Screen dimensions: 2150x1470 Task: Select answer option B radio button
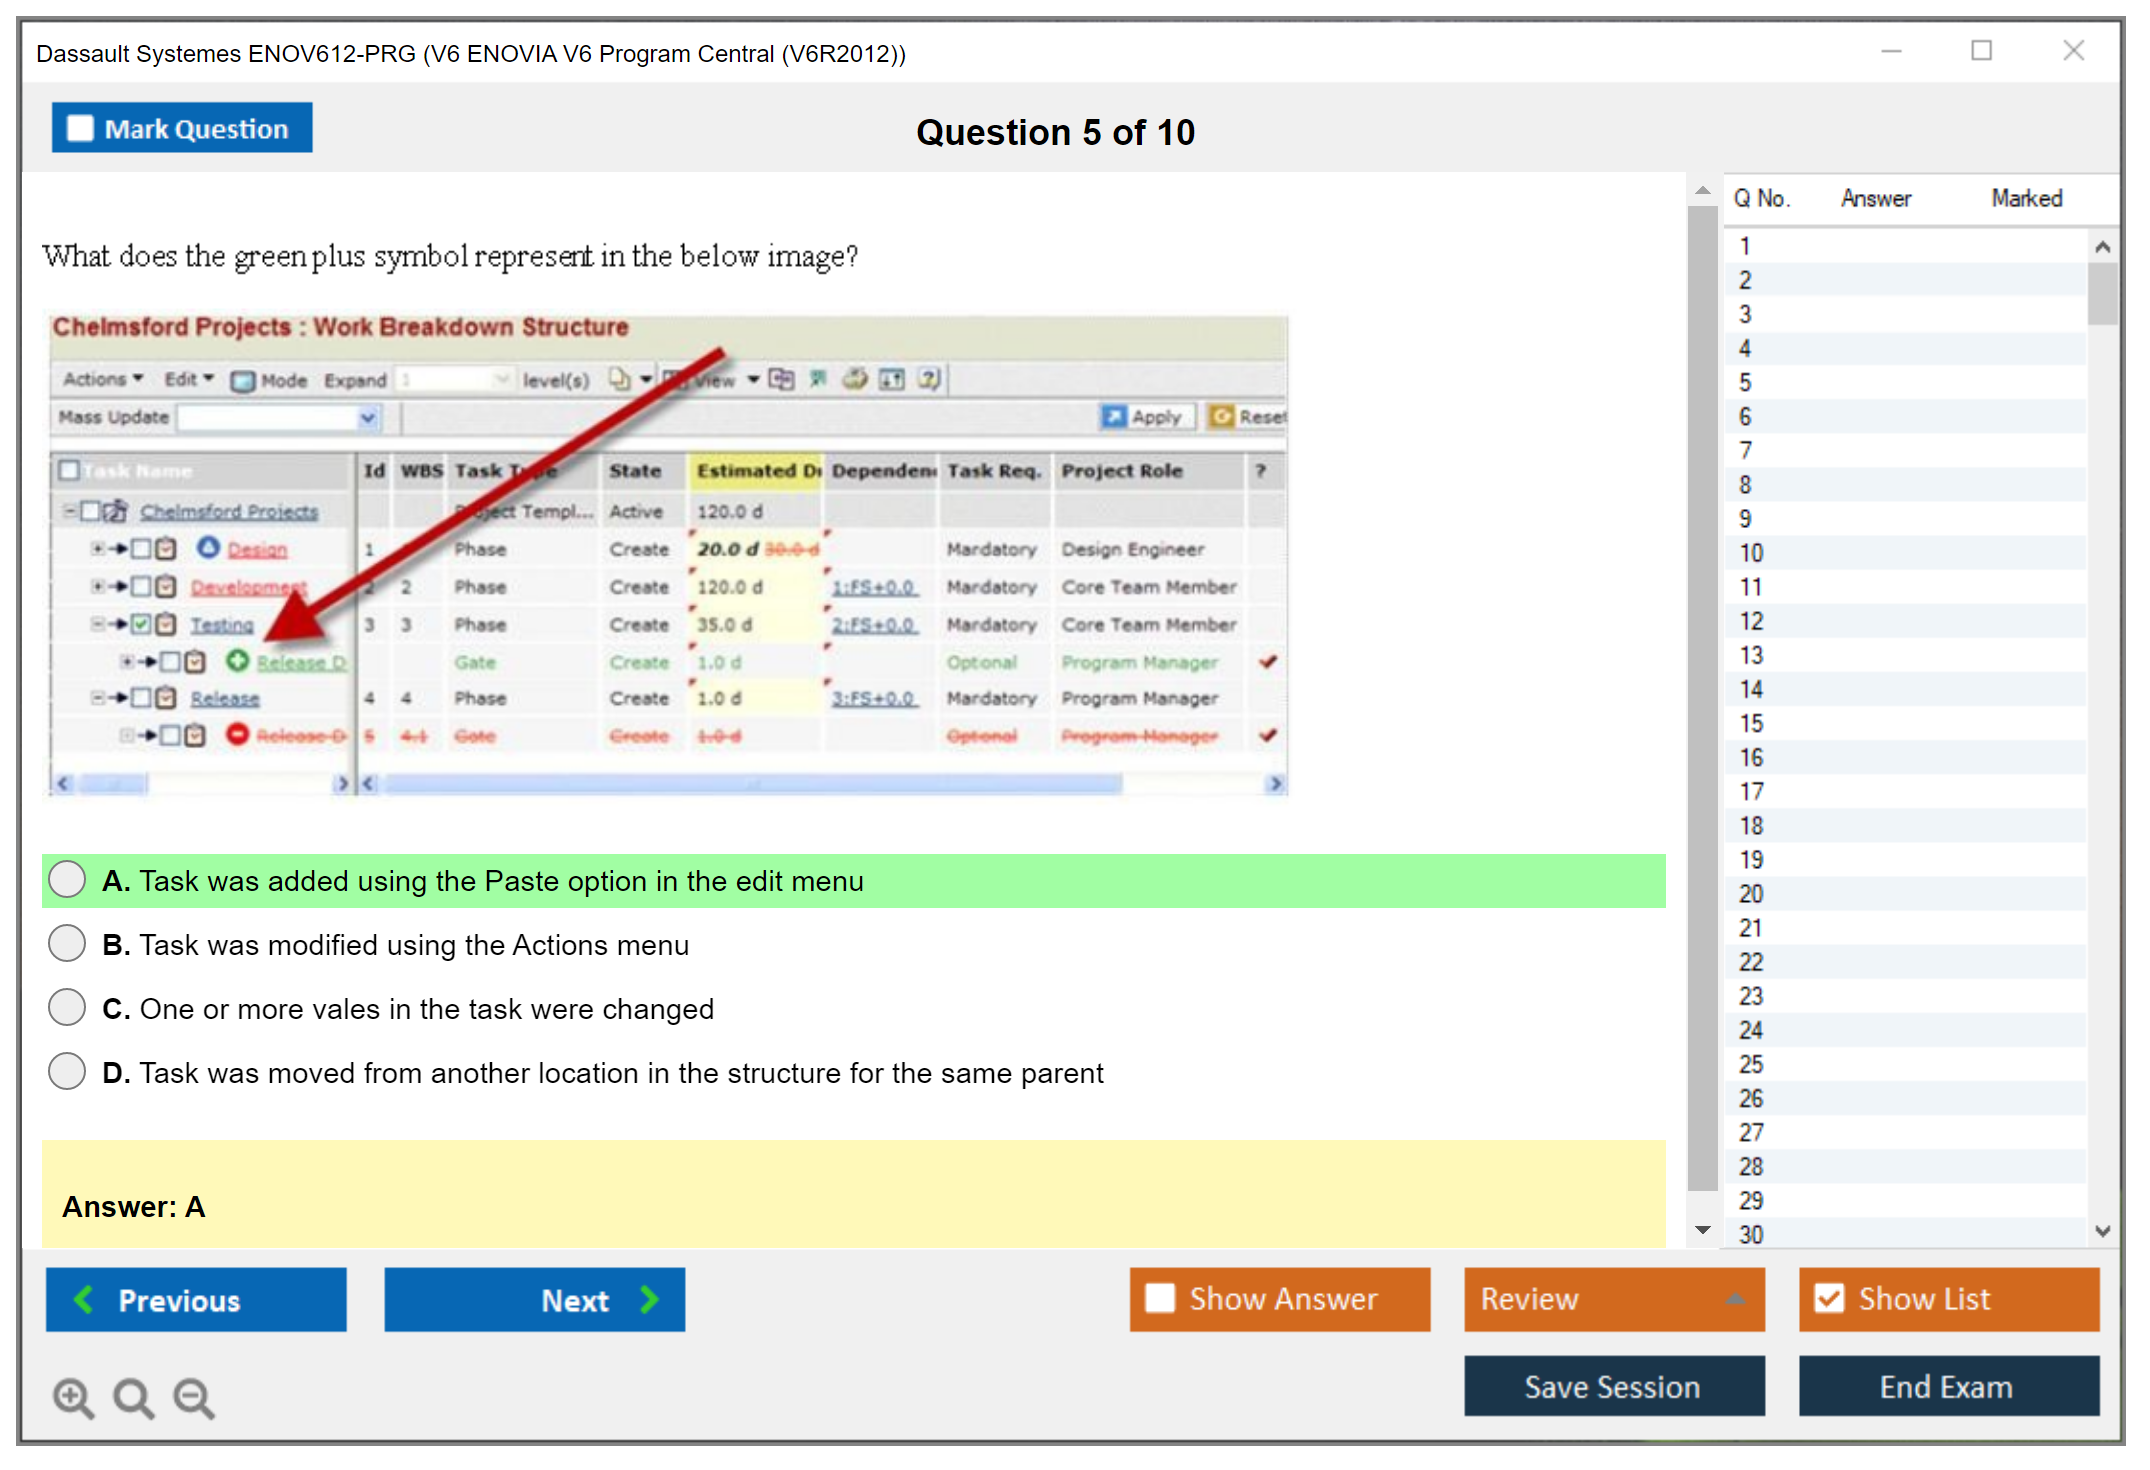point(67,943)
